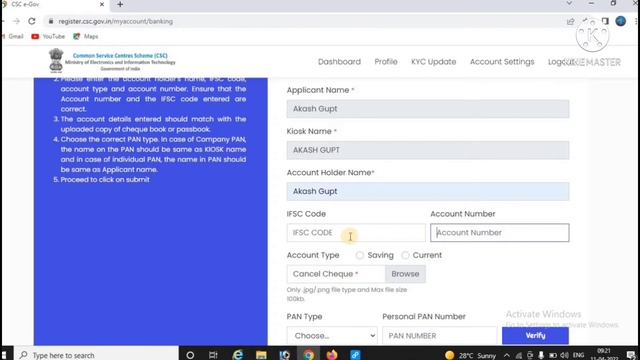
Task: Click instruction text 'Proceed to click on submit'
Action: [105, 180]
